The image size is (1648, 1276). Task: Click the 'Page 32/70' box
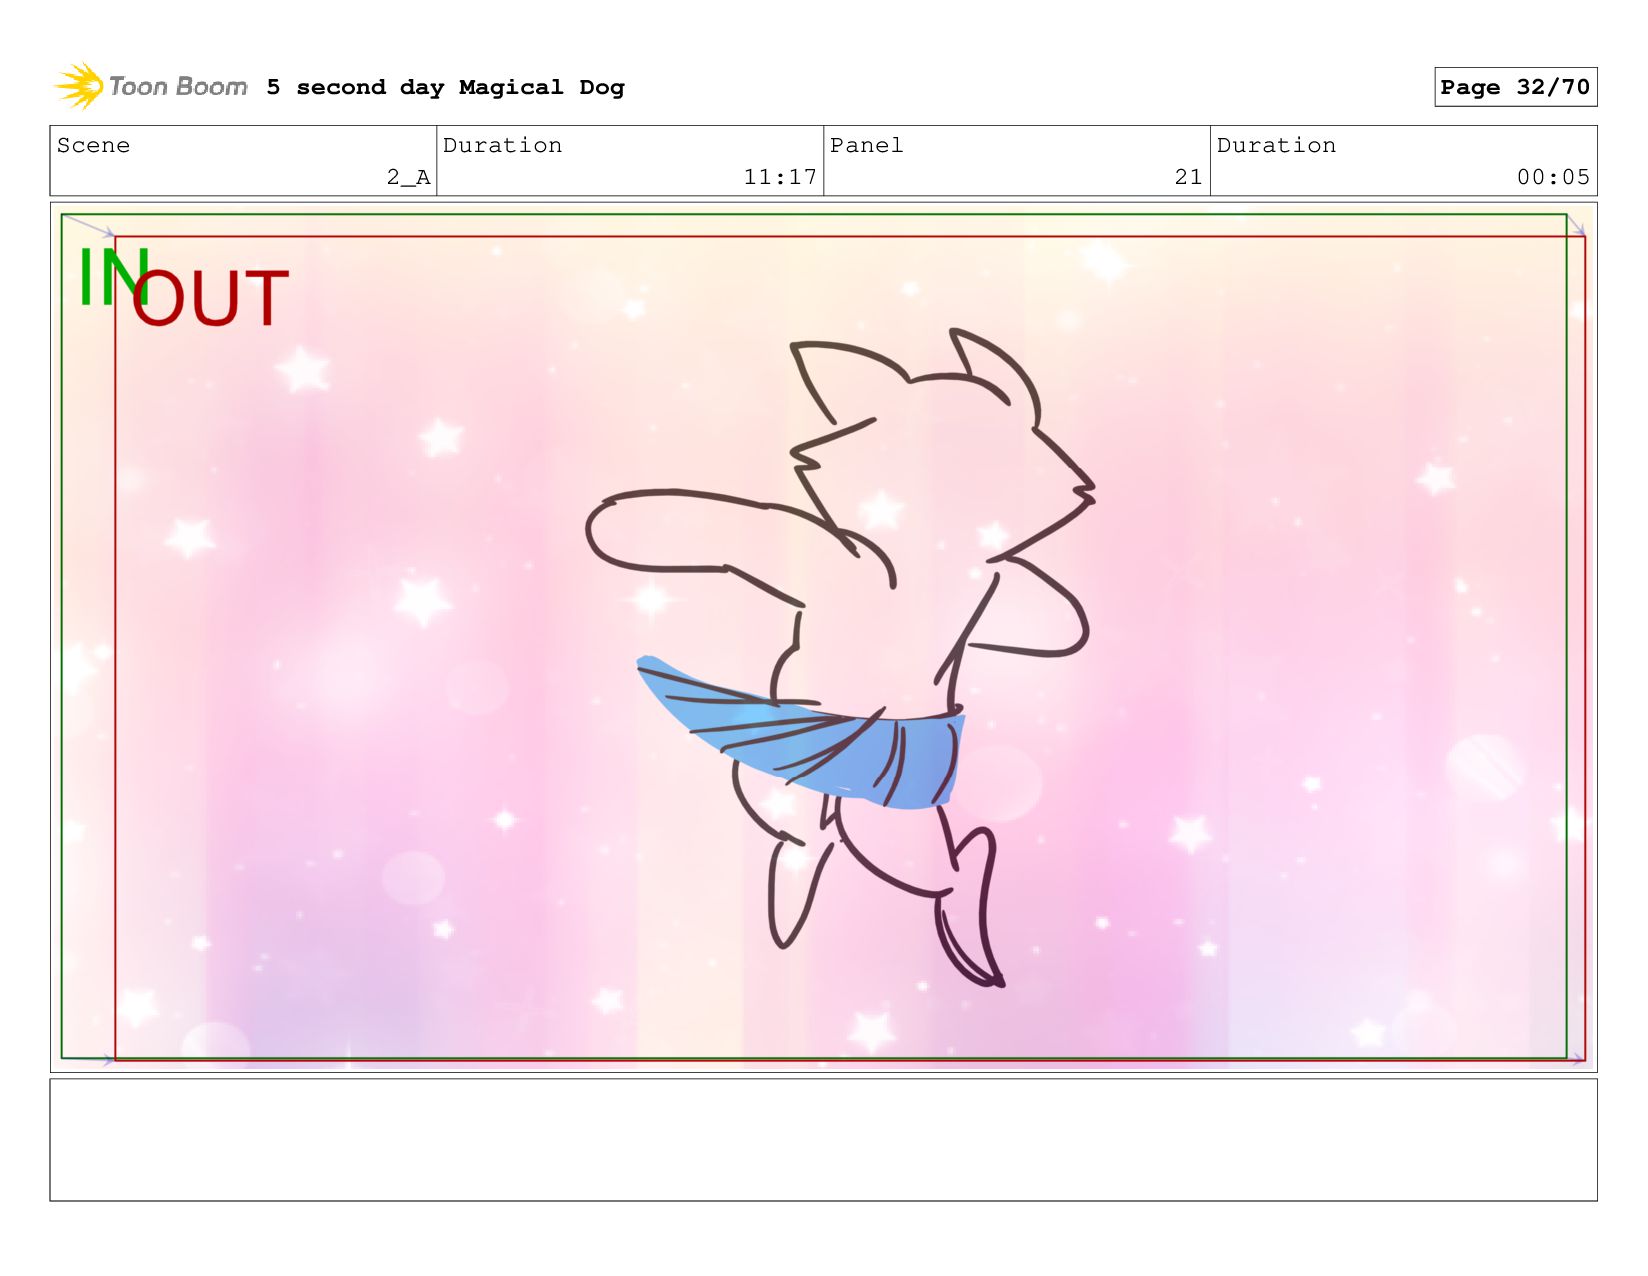coord(1515,87)
